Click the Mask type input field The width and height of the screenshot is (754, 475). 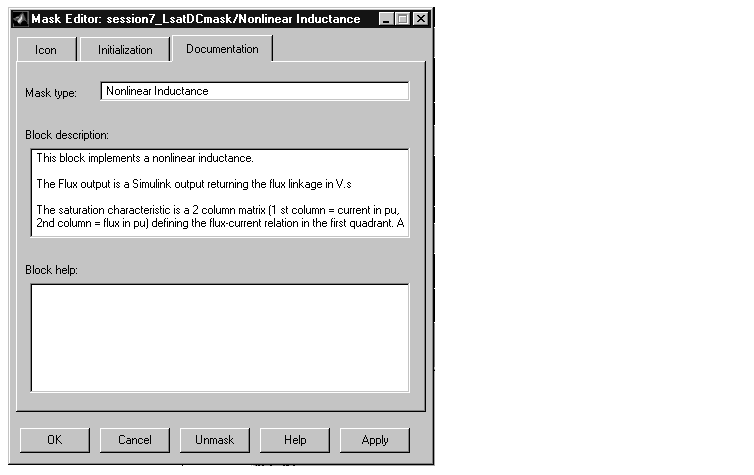coord(255,91)
